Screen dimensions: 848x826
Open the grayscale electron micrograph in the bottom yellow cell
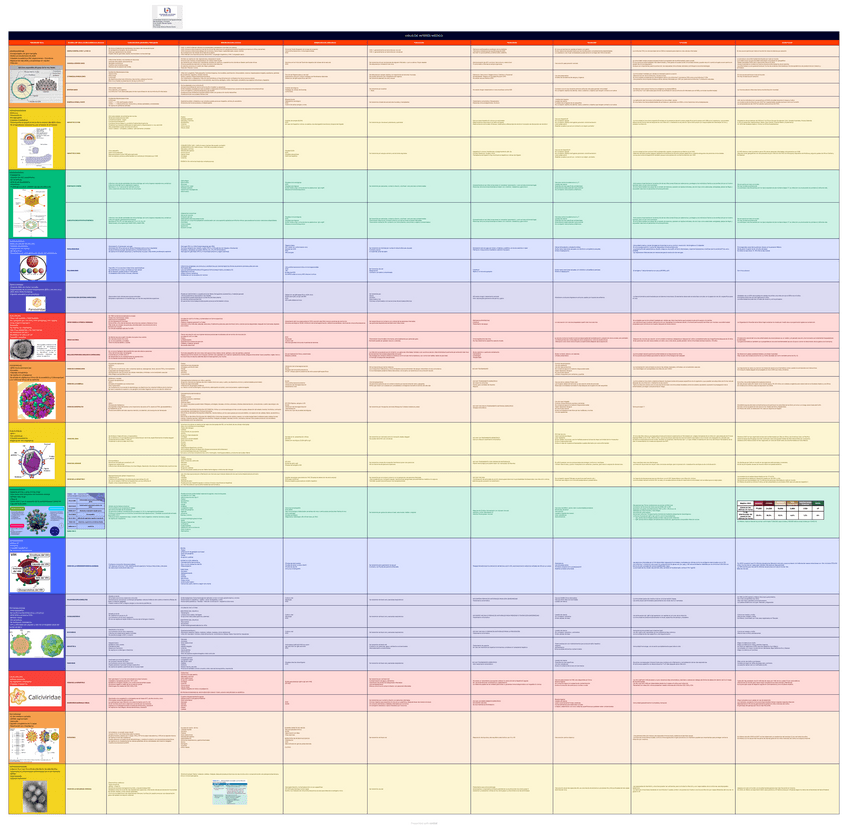point(35,796)
